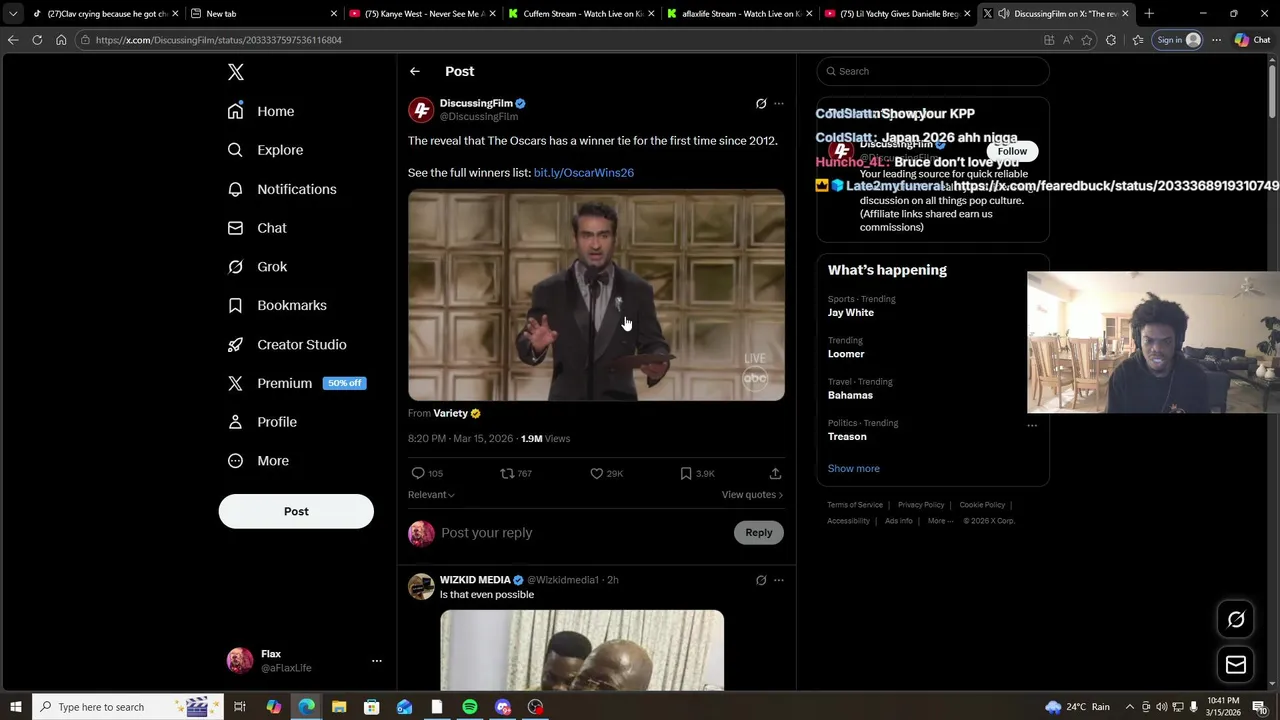
Task: Switch to aflaxlife Stream tab
Action: pos(739,14)
